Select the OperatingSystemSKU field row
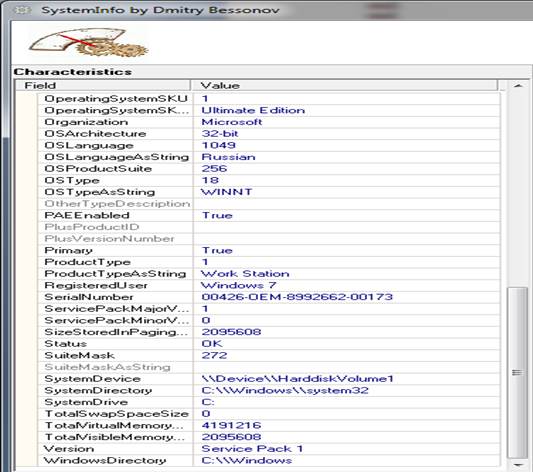Viewport: 533px width, 472px height. (x=116, y=99)
